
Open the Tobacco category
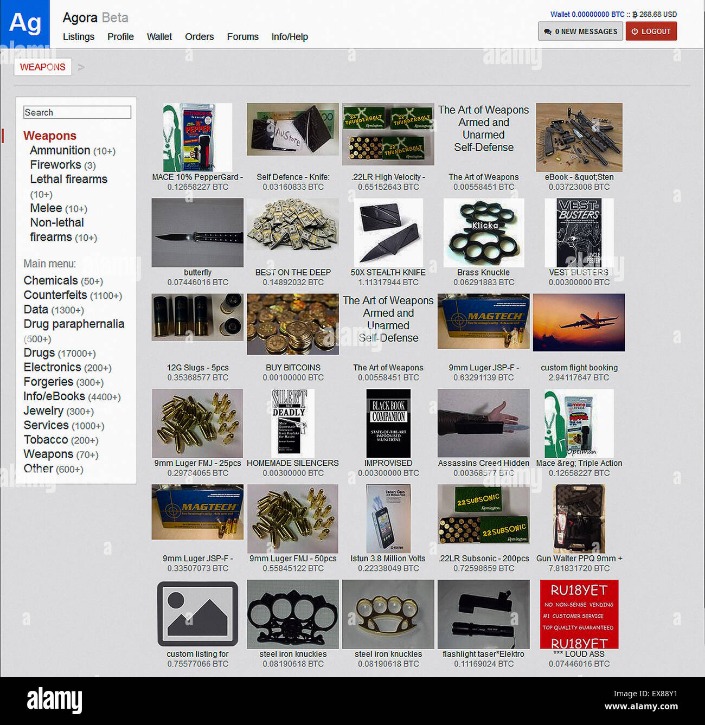tap(61, 440)
